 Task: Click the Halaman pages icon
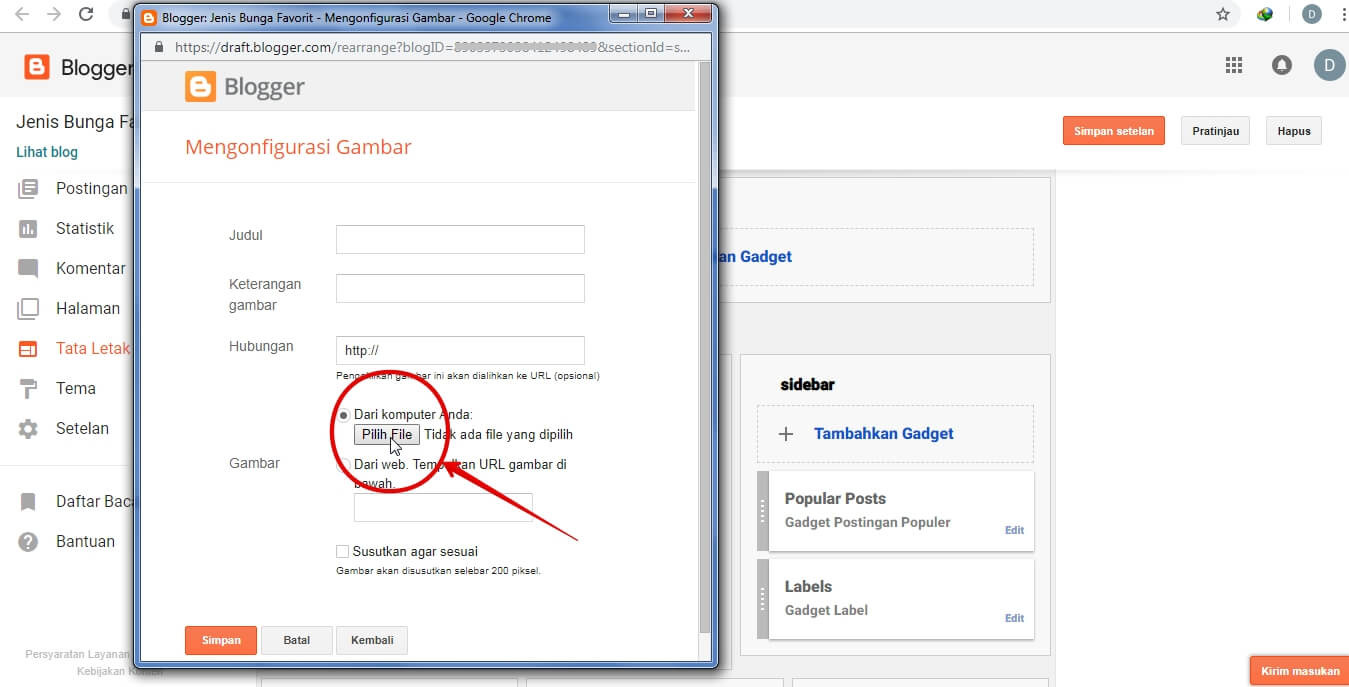28,308
